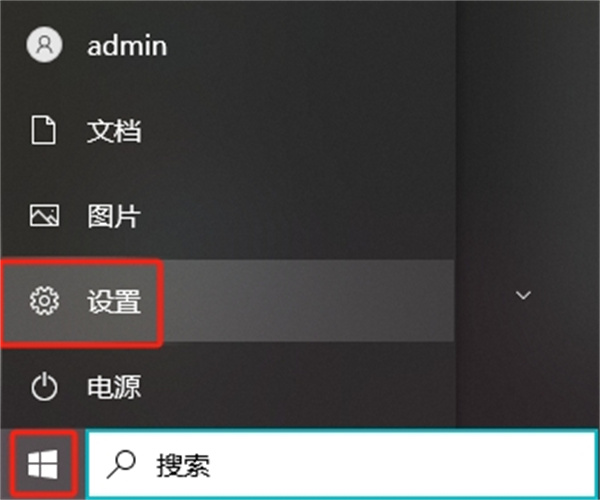Click the empty row space right of 图片
The height and width of the screenshot is (500, 600).
point(298,216)
